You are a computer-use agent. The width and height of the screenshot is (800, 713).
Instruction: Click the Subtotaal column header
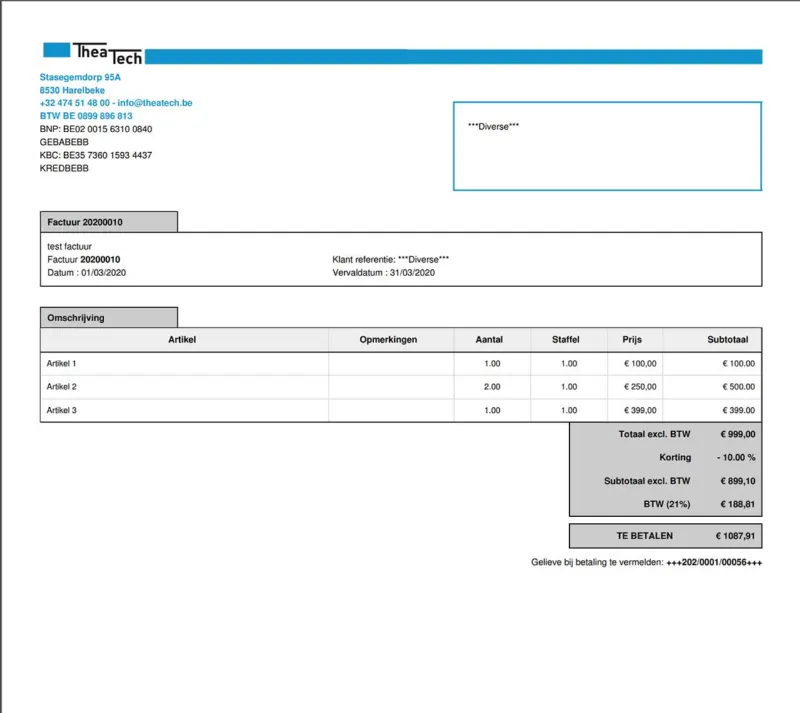pyautogui.click(x=728, y=339)
